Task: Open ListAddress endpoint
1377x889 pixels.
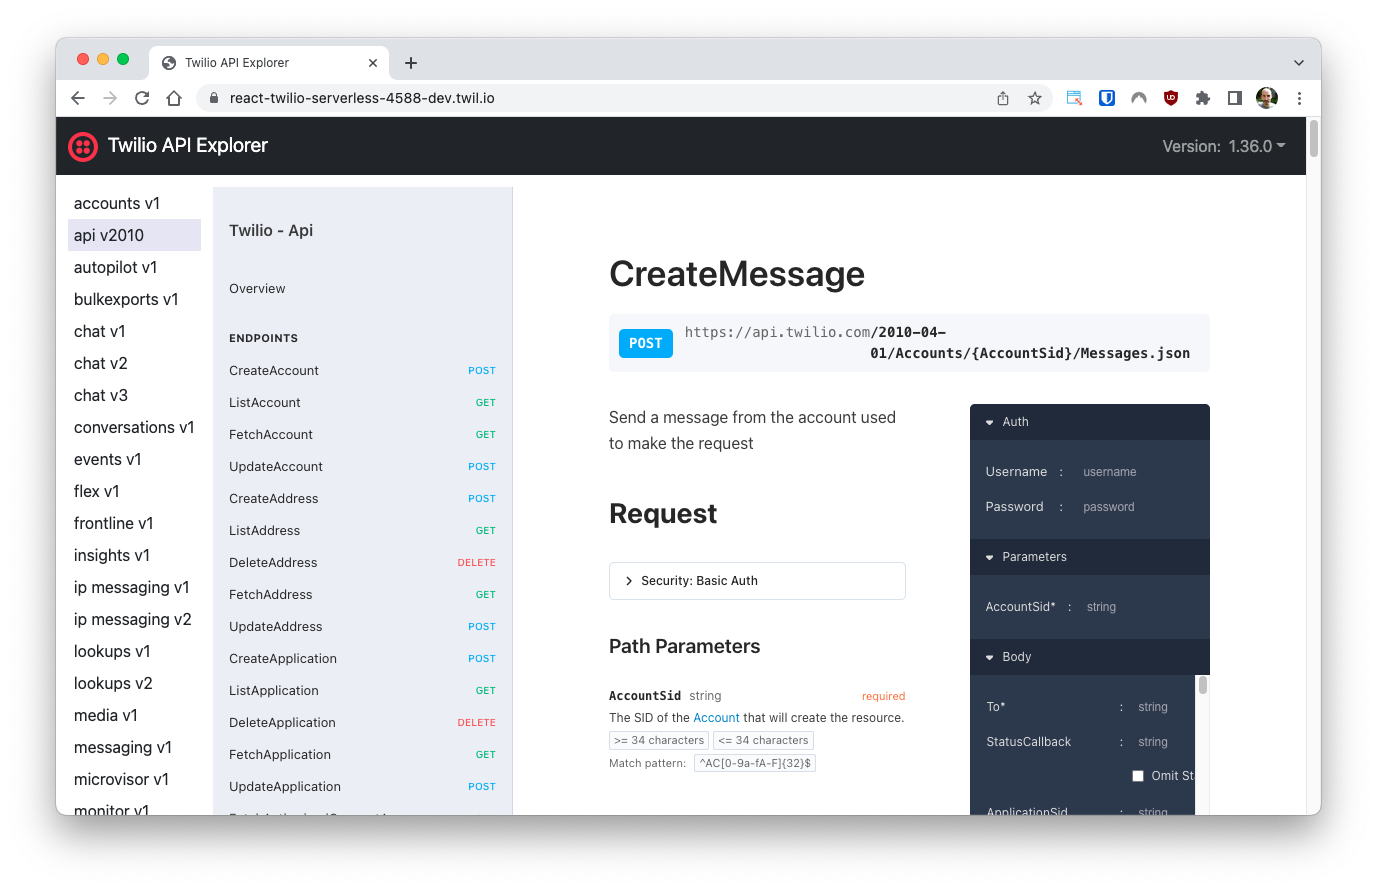Action: pyautogui.click(x=362, y=531)
